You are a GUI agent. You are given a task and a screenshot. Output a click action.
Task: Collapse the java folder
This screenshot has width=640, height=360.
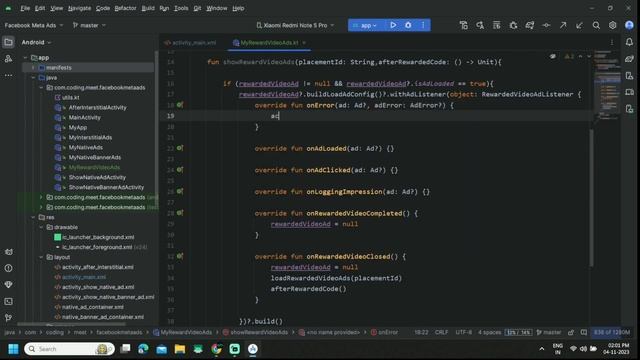point(33,78)
